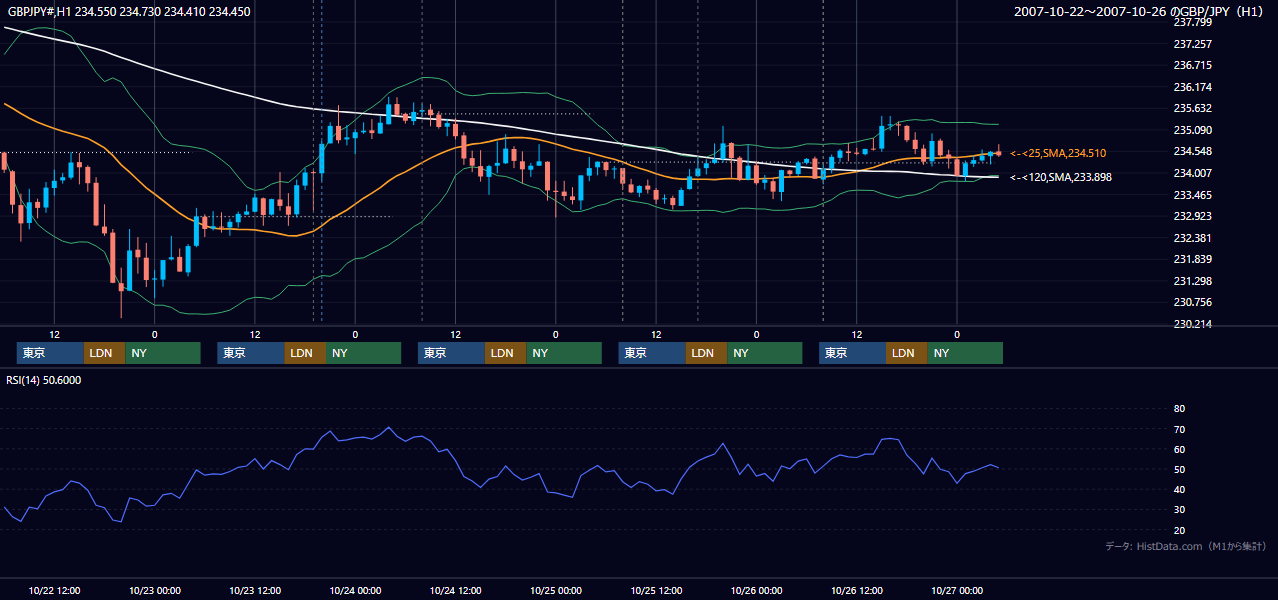
Task: Click RSI scale value 80
Action: coord(1179,409)
